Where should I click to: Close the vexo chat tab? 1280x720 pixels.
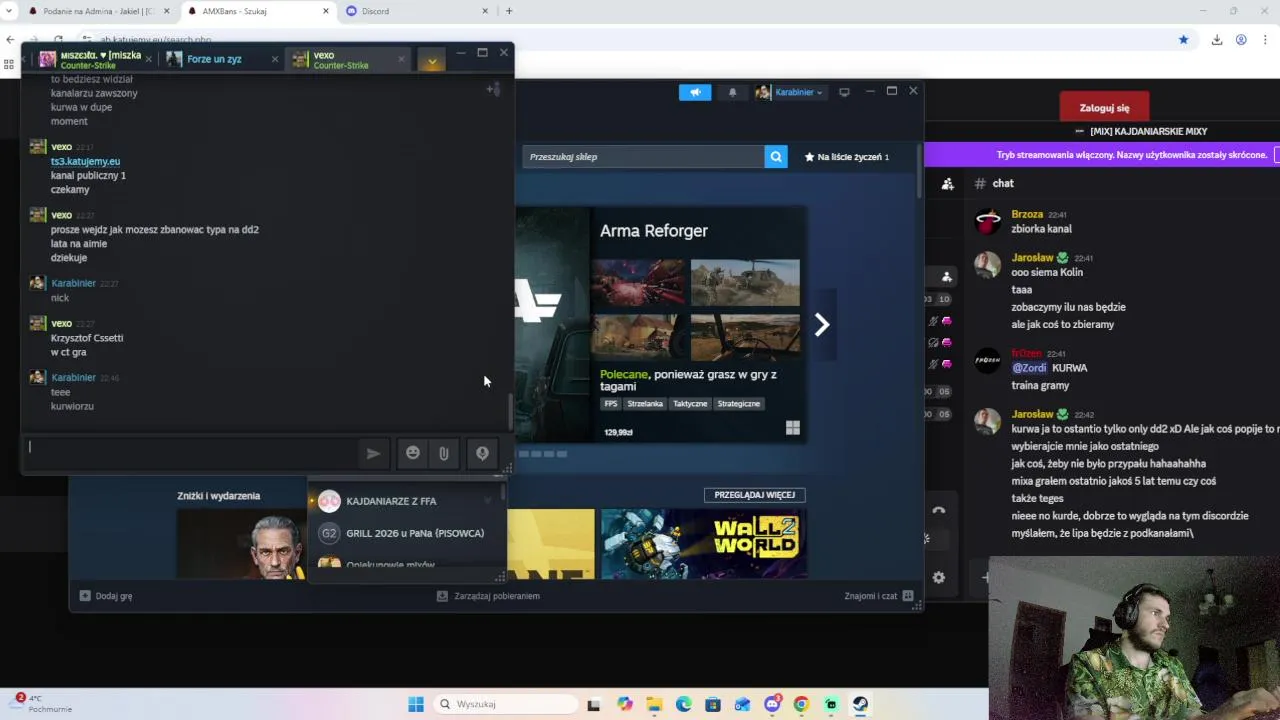(402, 59)
